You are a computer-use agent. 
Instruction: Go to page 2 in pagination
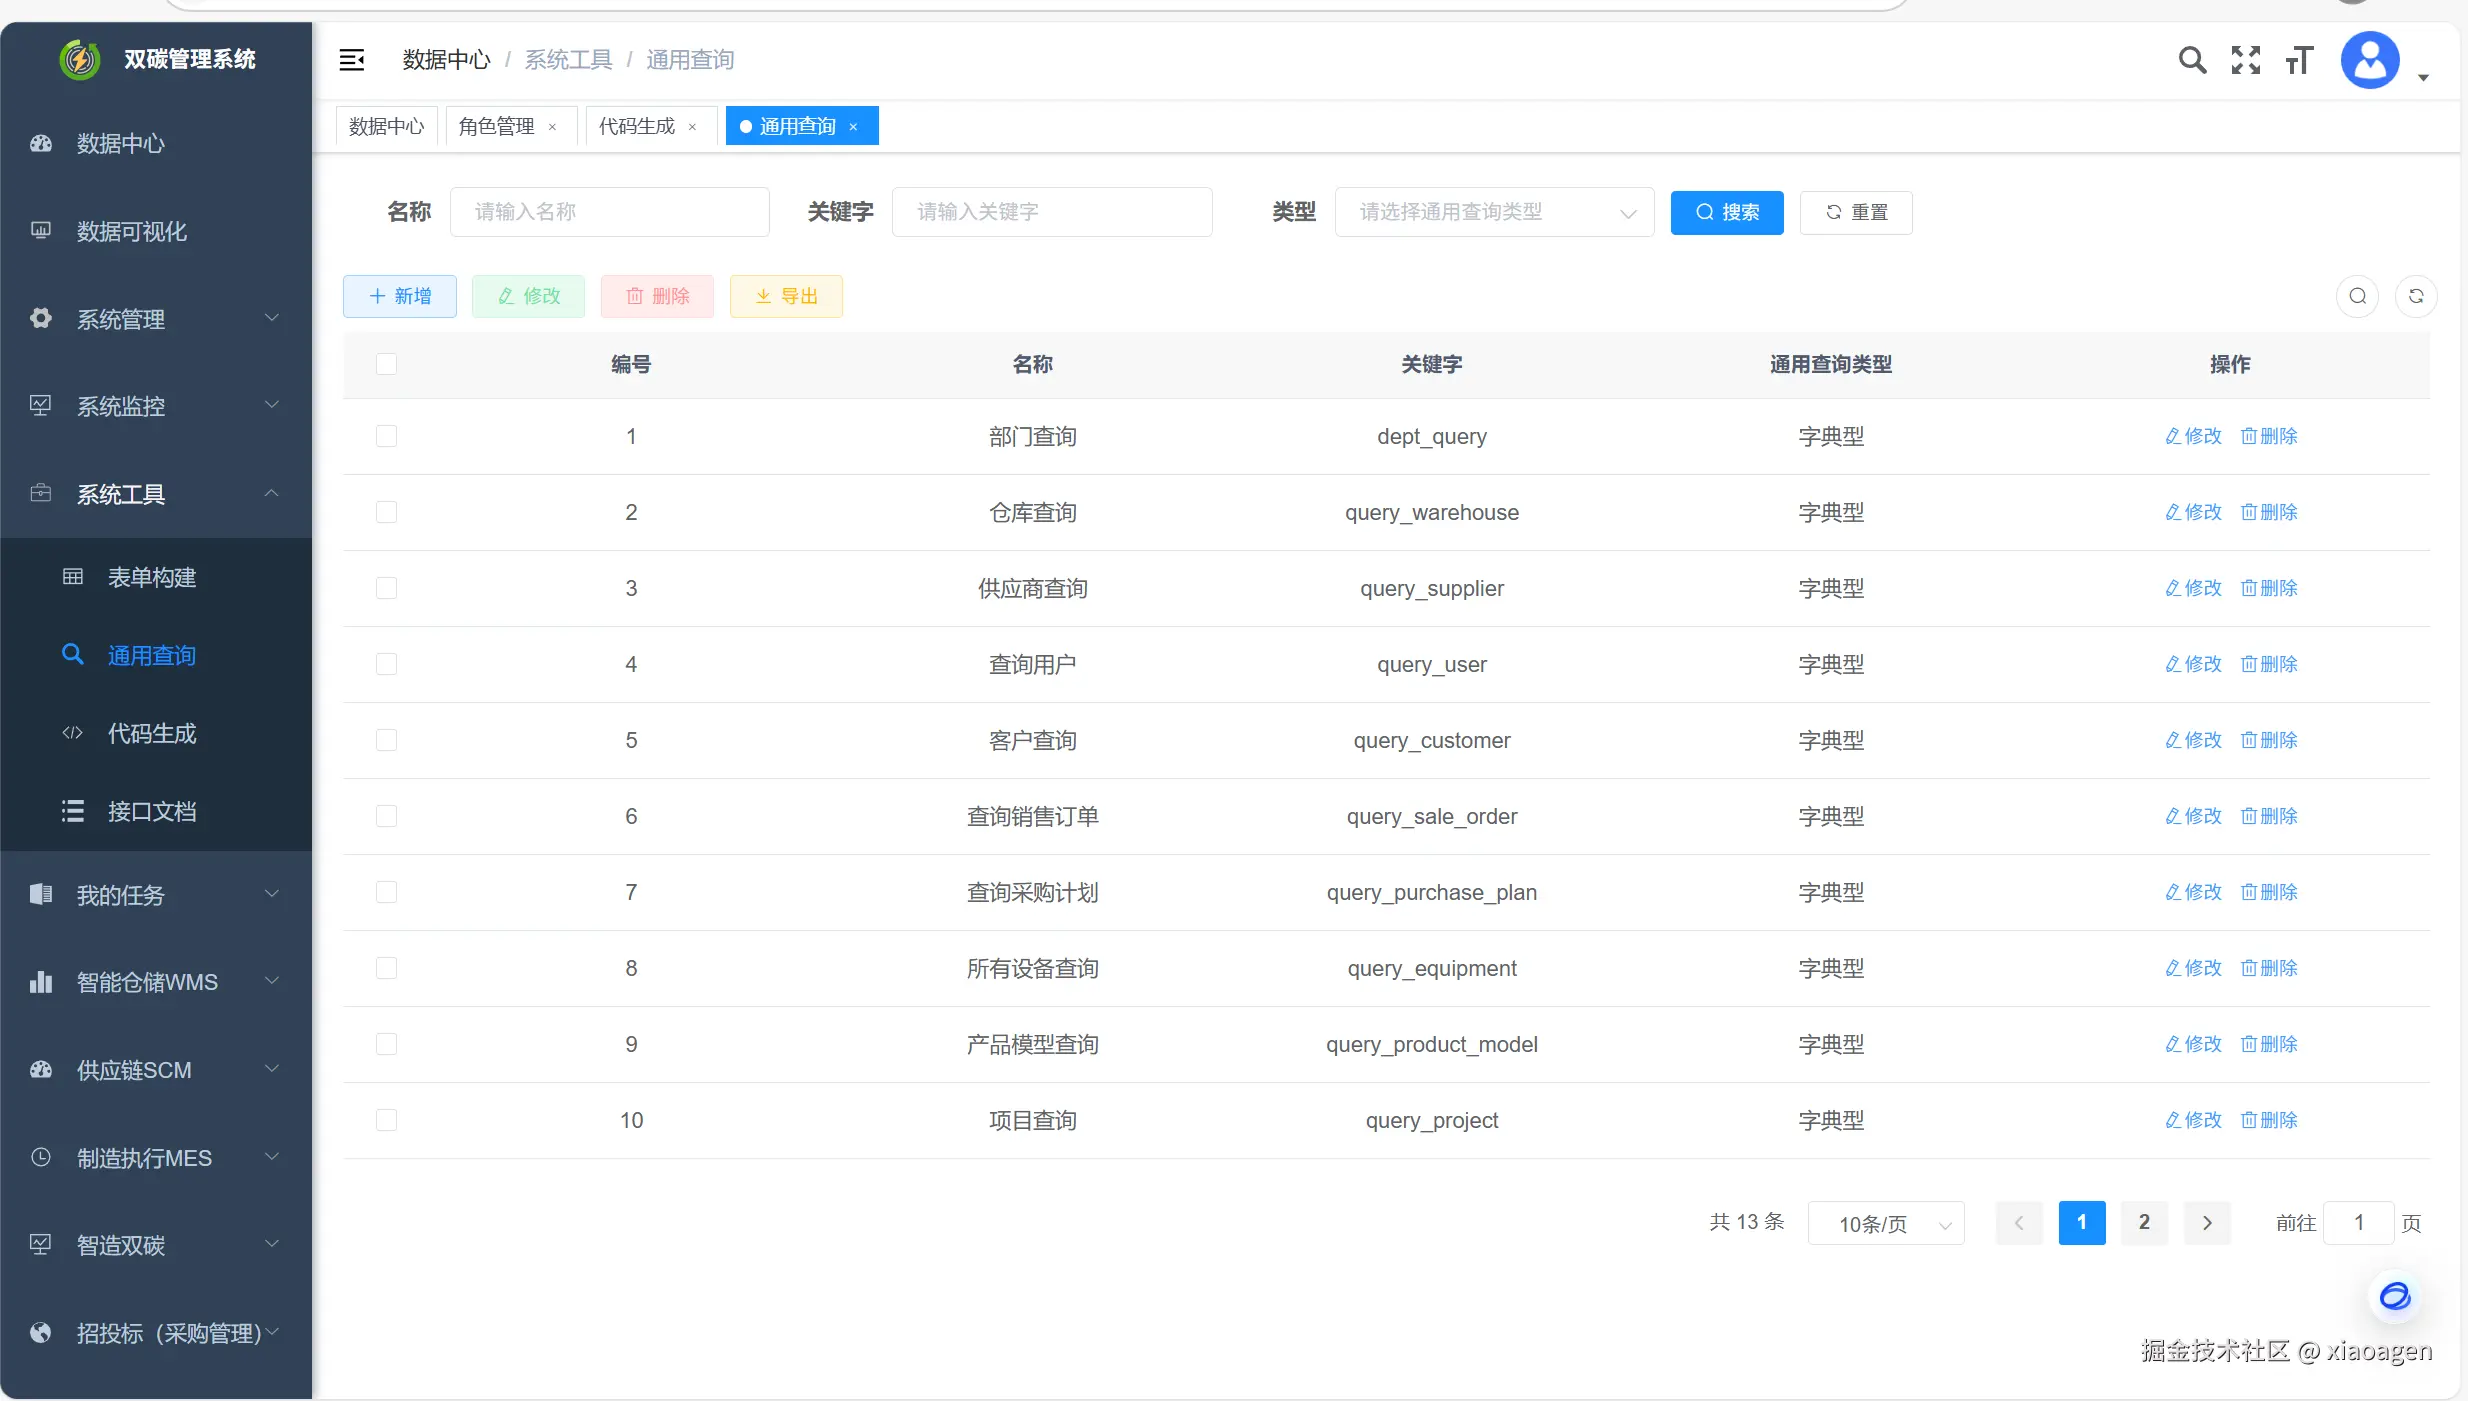[2143, 1222]
